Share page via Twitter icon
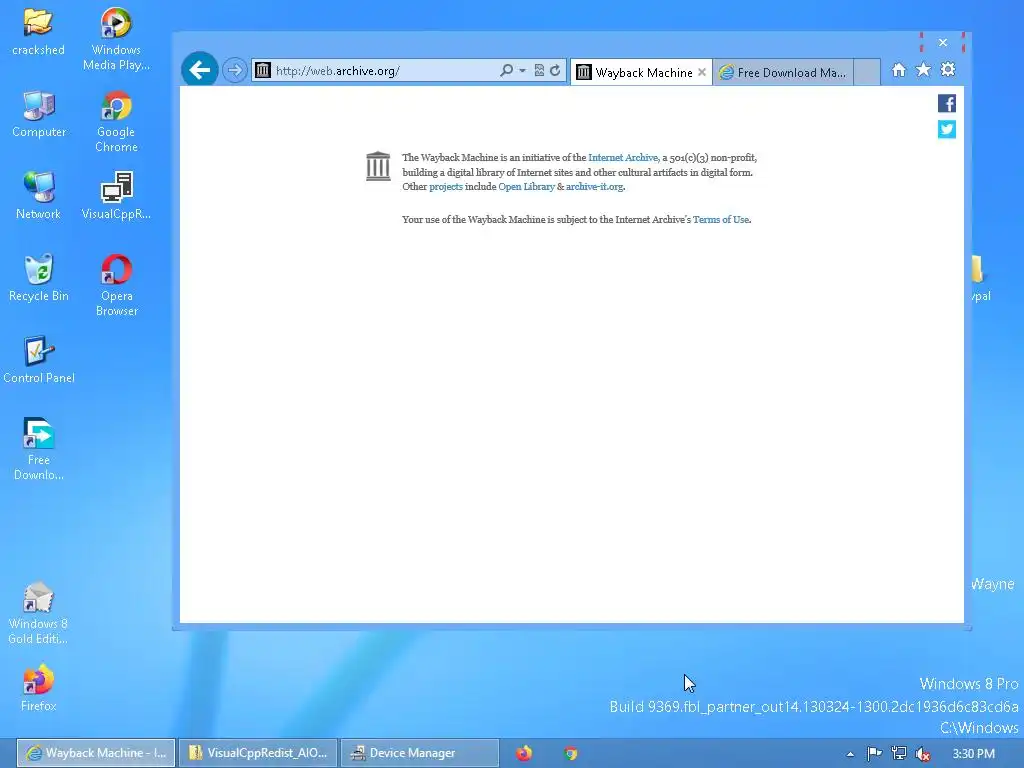 click(x=947, y=129)
